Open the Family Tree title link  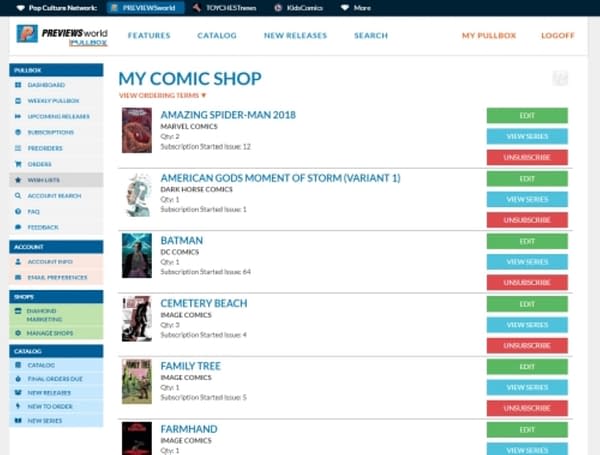[191, 366]
